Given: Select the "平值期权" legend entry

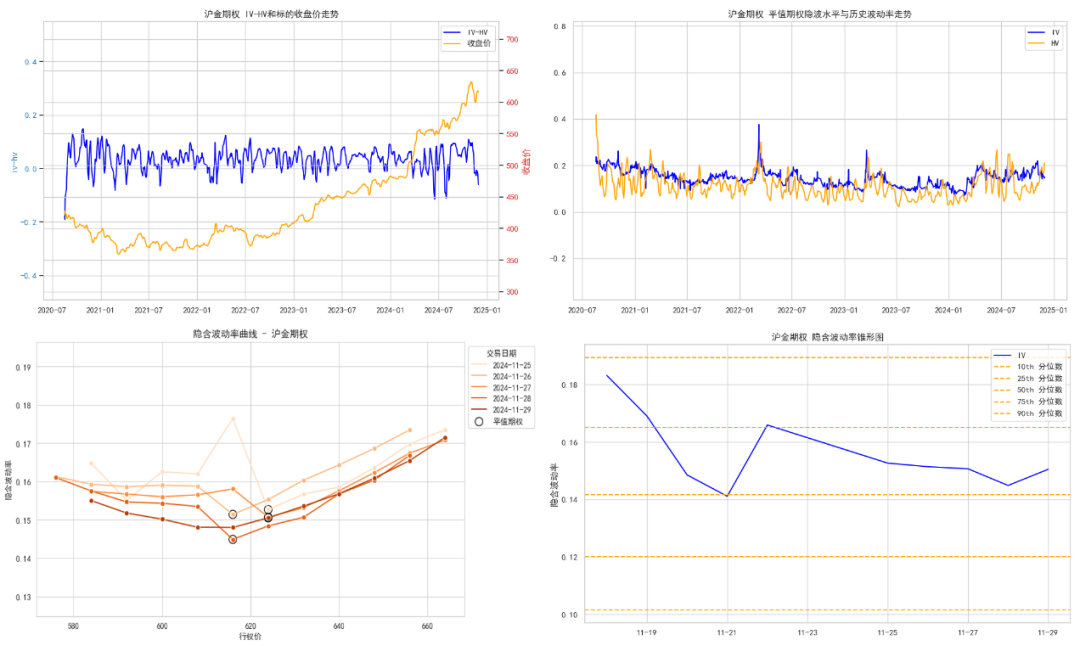Looking at the screenshot, I should [499, 421].
